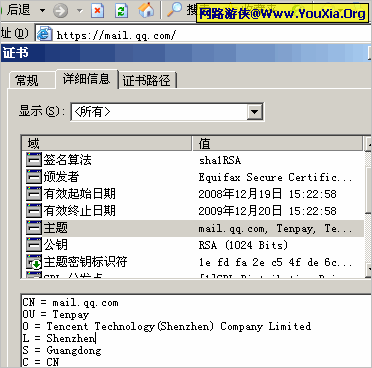Click the value 2008年12月19日 15:22:58
372x368 pixels.
pos(267,194)
